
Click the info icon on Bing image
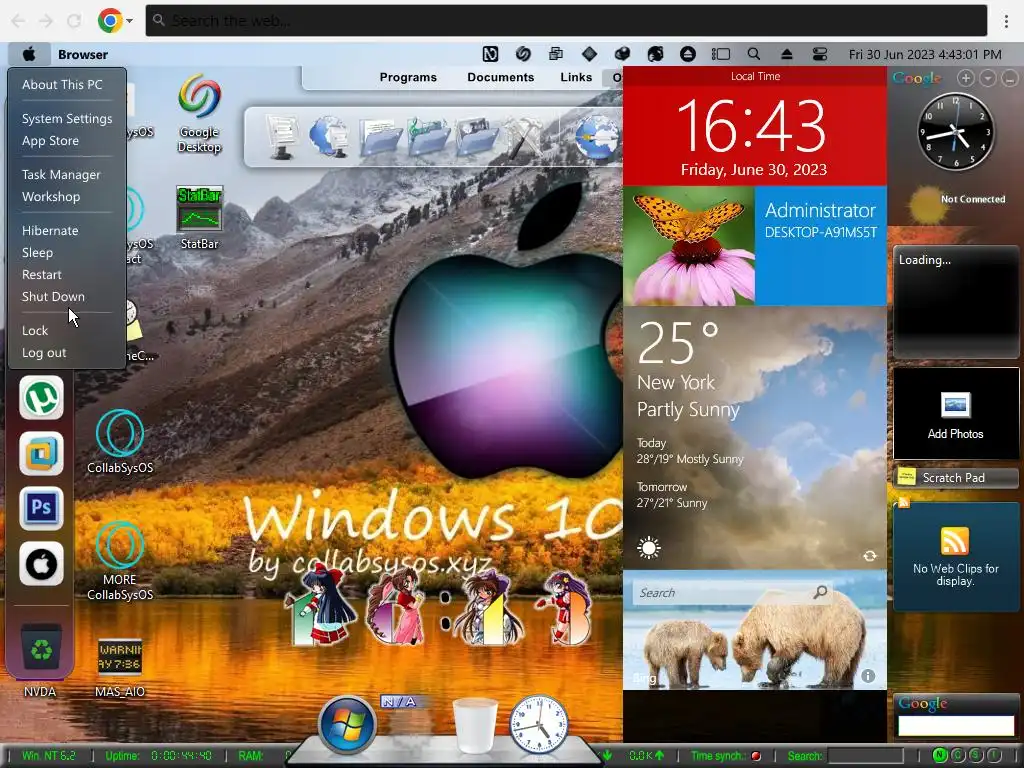[x=868, y=676]
